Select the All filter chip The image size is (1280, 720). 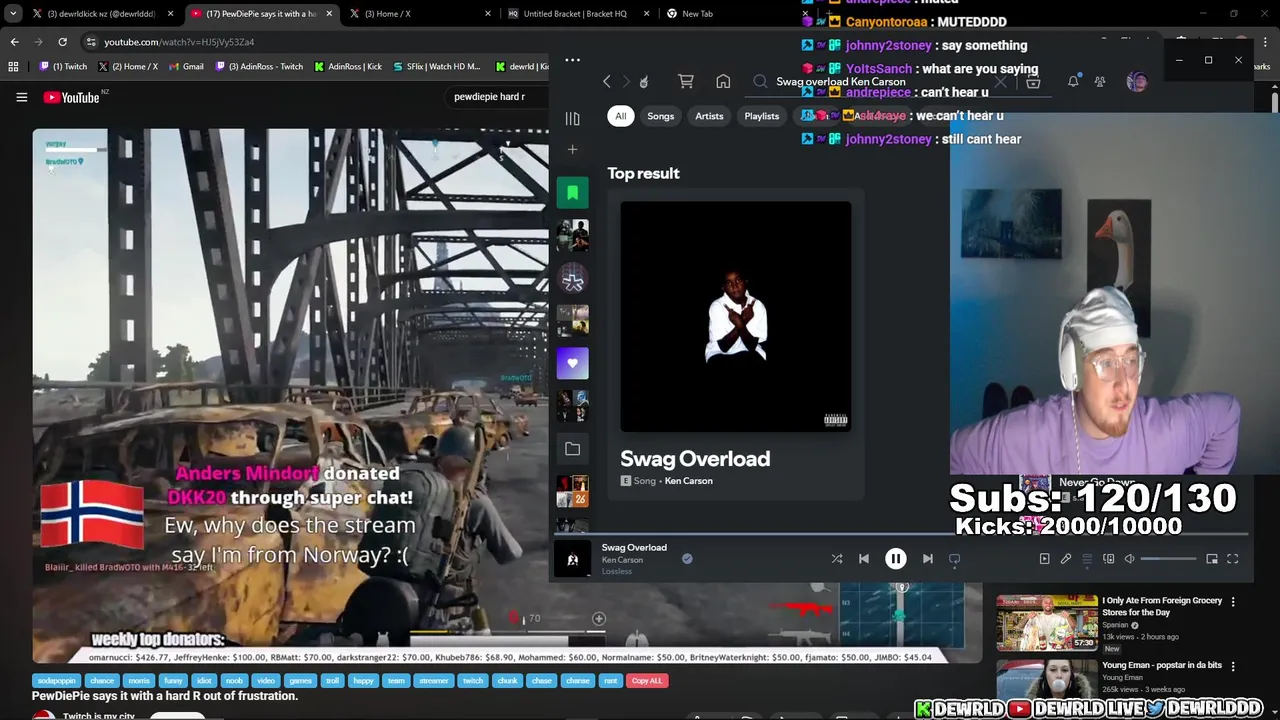(x=620, y=116)
